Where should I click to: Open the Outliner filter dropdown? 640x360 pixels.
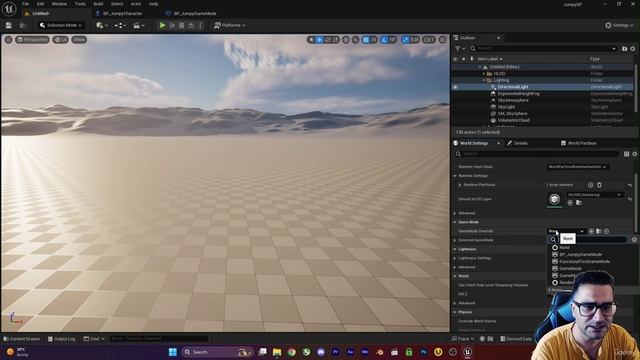tap(460, 49)
